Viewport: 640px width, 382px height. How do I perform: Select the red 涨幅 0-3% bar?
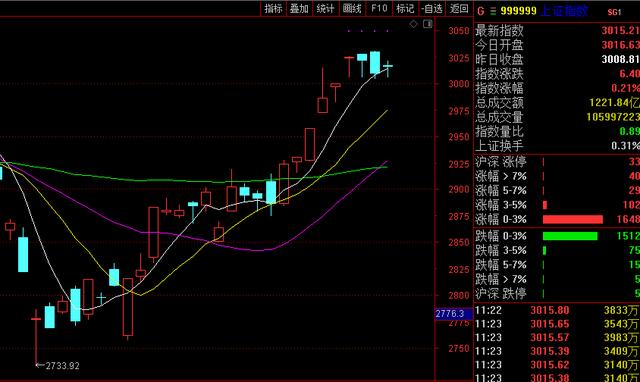tap(573, 220)
